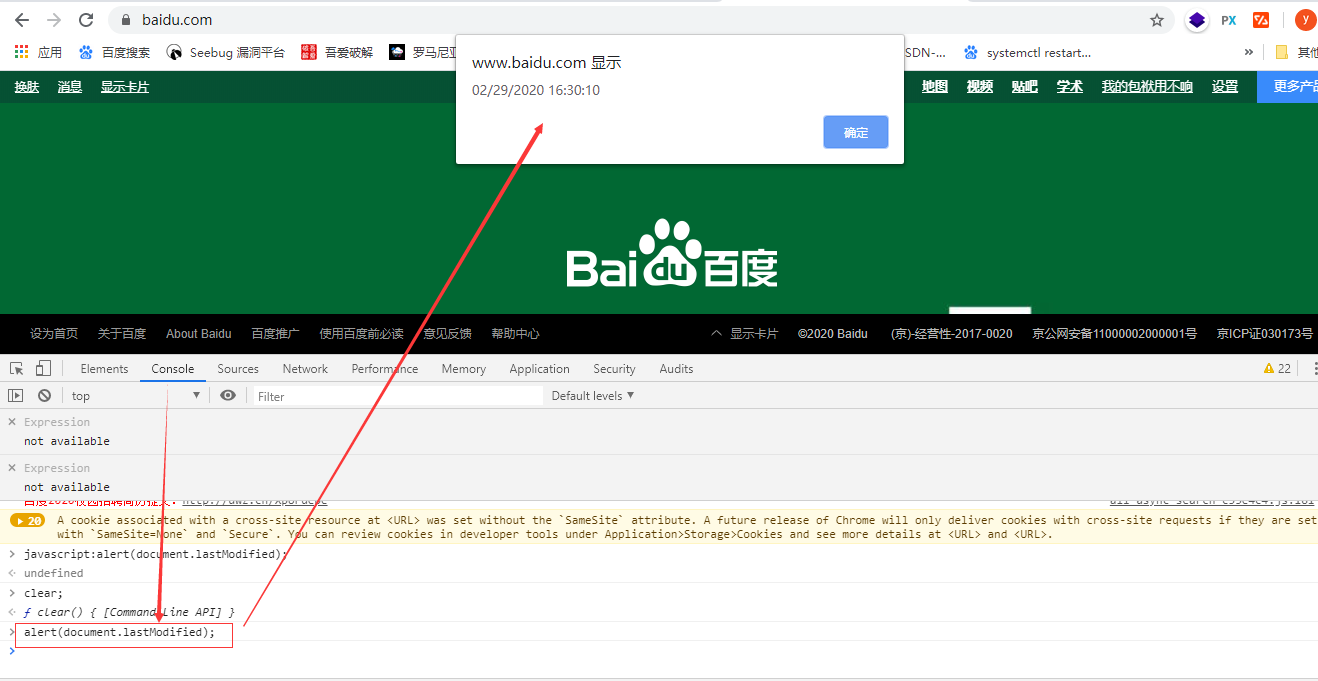The image size is (1318, 681).
Task: Click the Baidu logo
Action: click(672, 254)
